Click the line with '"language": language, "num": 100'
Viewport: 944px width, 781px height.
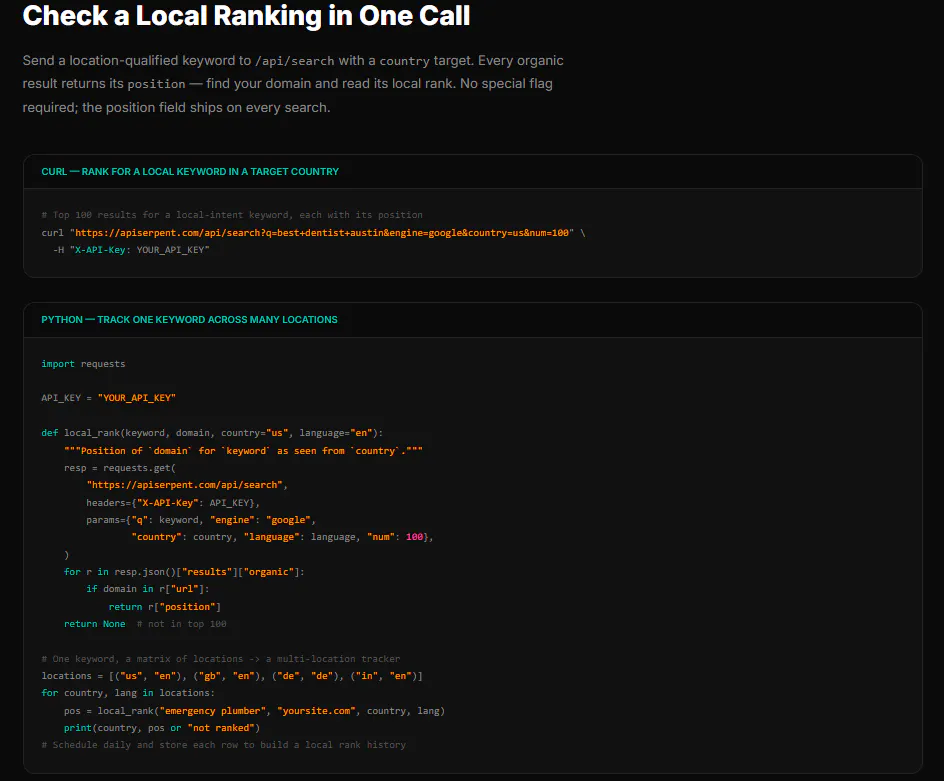(282, 537)
